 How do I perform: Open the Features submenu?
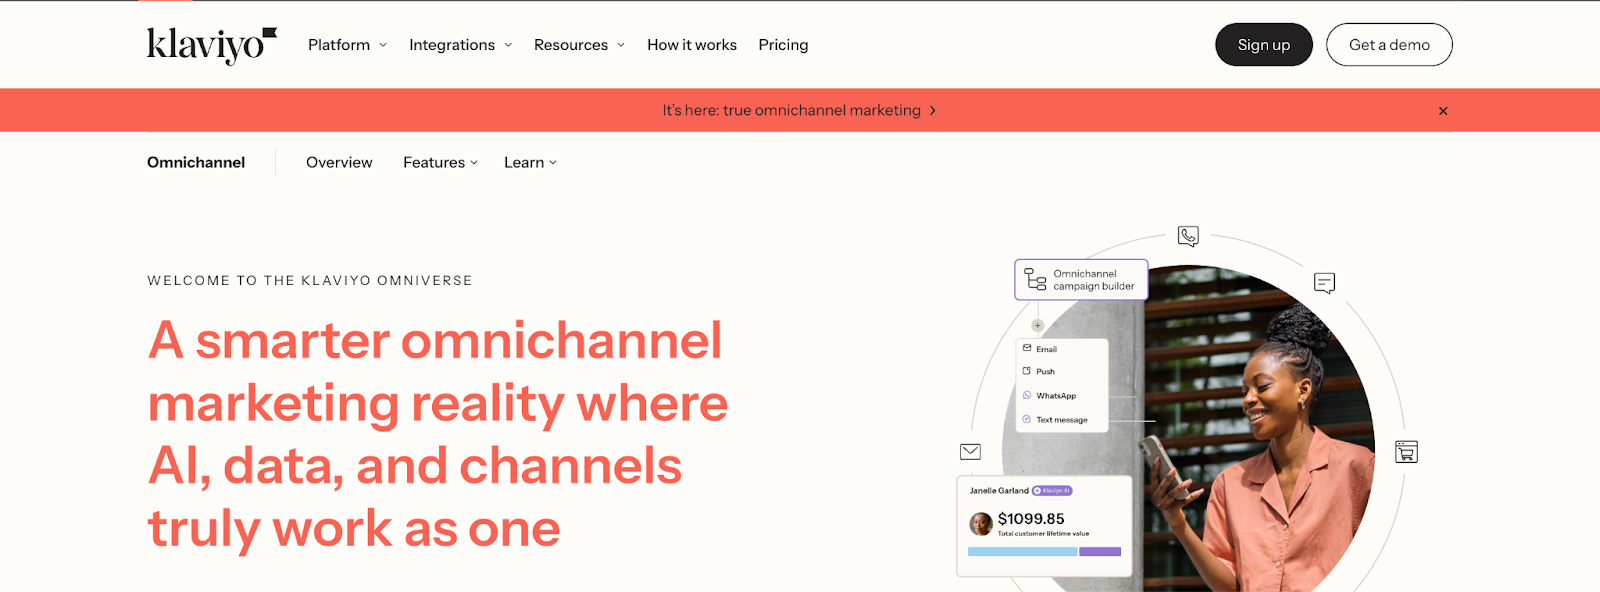[x=441, y=162]
